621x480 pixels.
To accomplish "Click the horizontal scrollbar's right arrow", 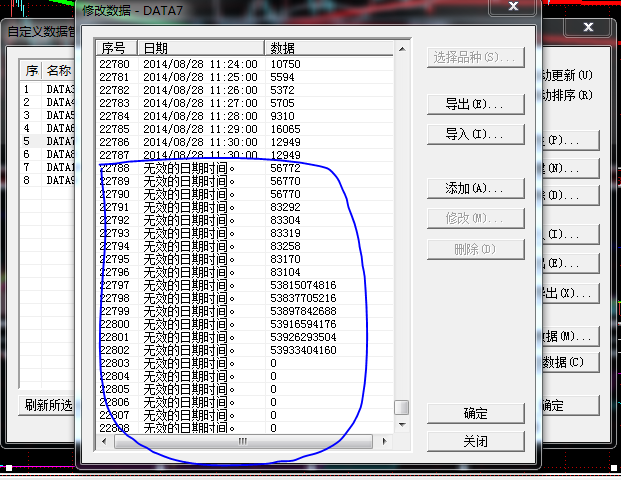I will click(385, 441).
